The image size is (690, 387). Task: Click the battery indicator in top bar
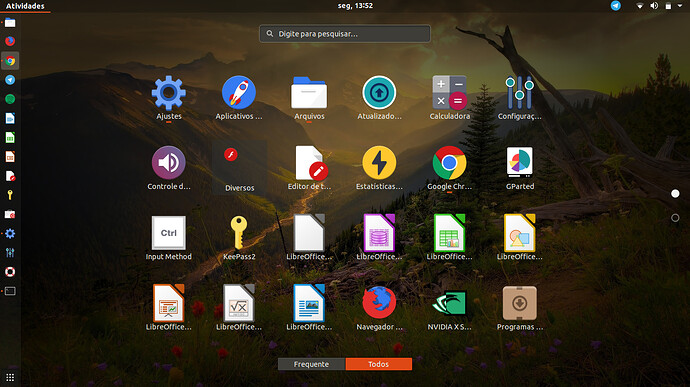pyautogui.click(x=668, y=6)
